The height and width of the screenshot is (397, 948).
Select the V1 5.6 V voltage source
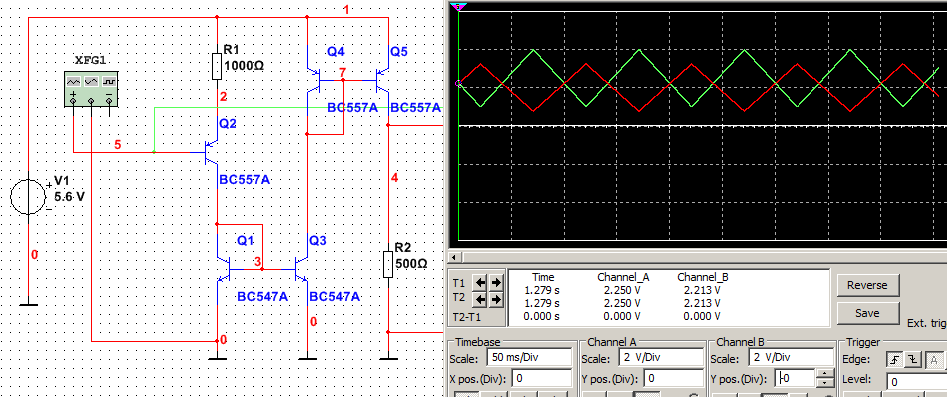tap(28, 197)
